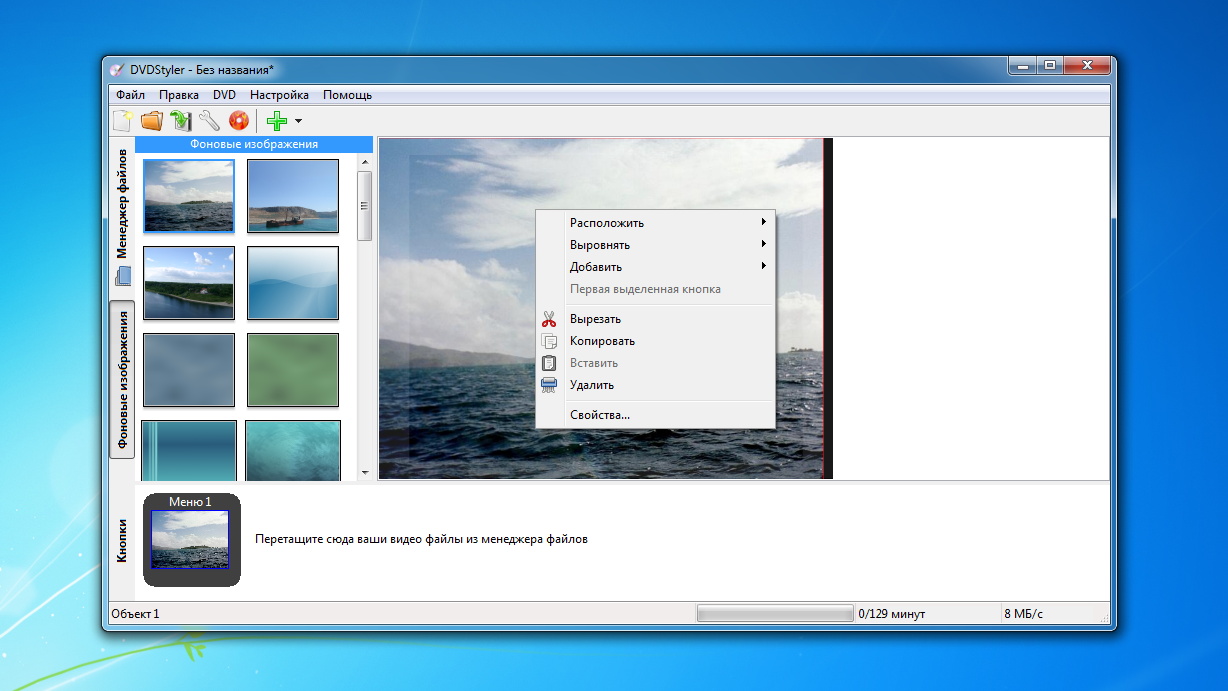The image size is (1228, 691).
Task: Click the shredder icon beside Удалить
Action: (x=548, y=385)
